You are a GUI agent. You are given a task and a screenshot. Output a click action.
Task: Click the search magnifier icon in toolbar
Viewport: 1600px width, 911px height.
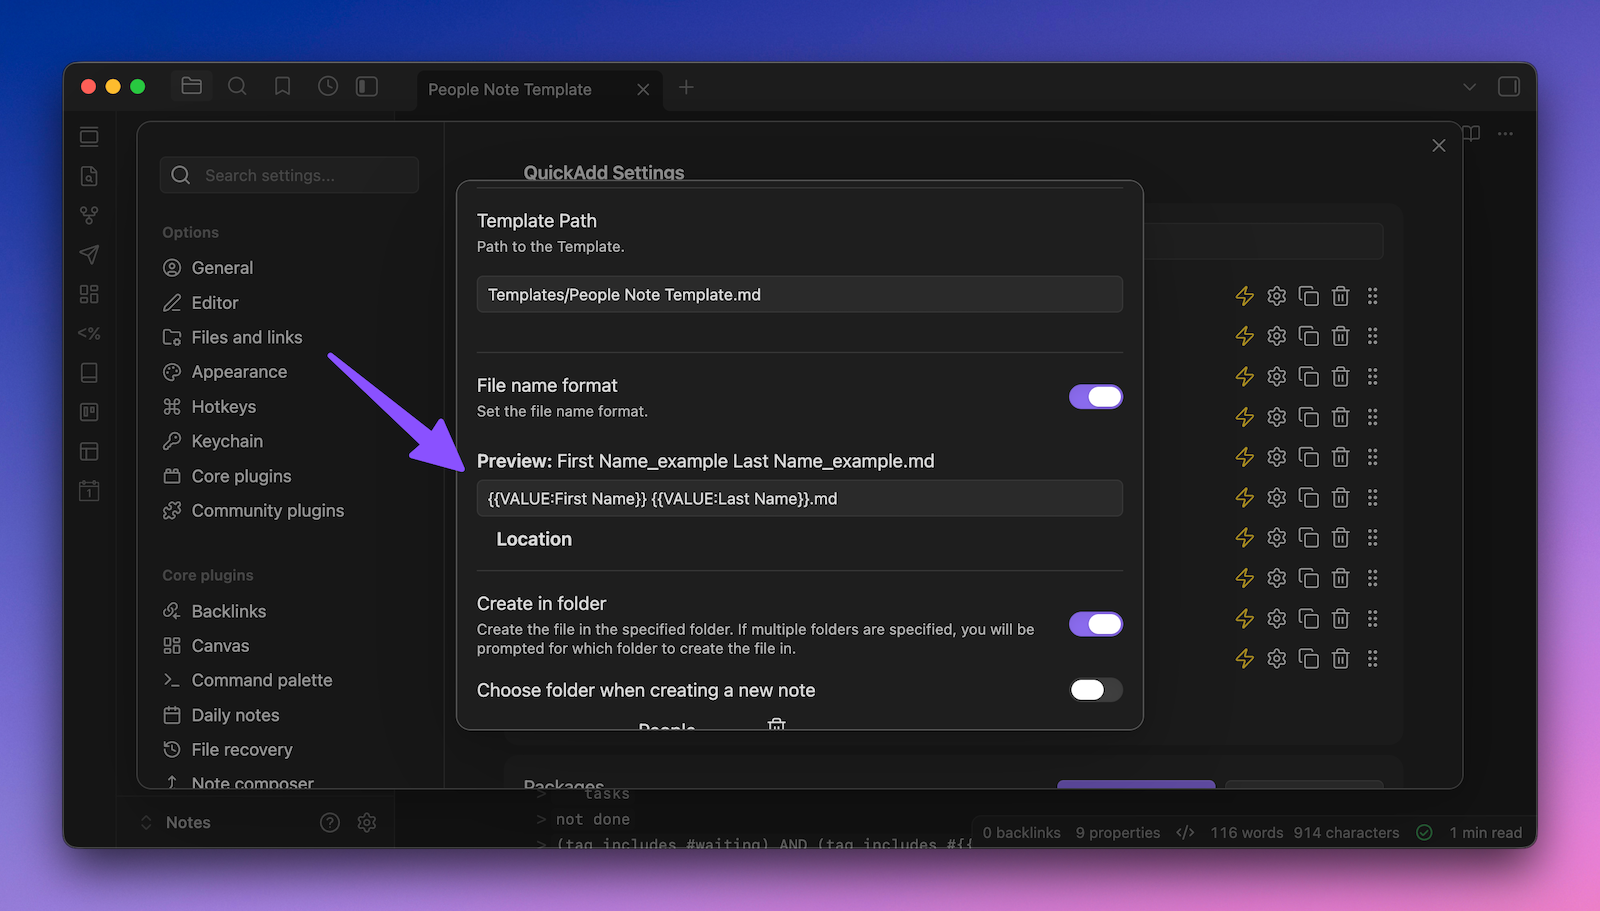coord(237,87)
